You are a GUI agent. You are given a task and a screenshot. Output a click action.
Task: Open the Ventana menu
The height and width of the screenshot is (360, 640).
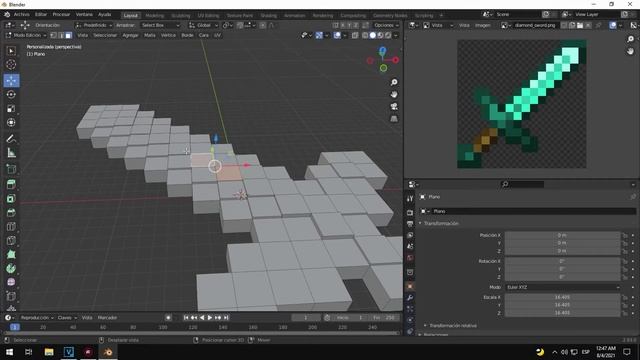click(x=84, y=15)
